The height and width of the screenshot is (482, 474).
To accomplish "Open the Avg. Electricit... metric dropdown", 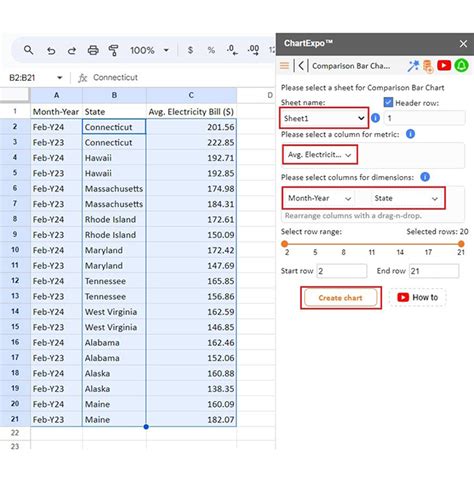I will [320, 155].
